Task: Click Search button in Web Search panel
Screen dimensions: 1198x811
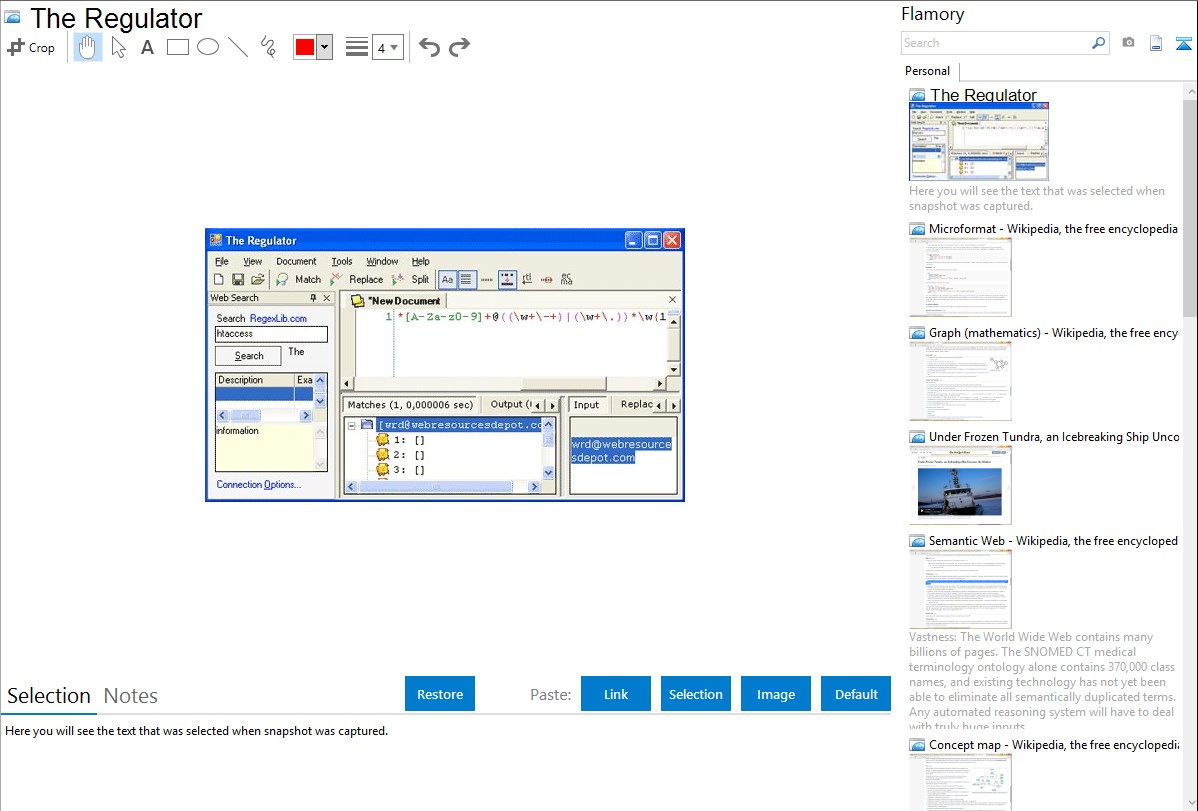Action: coord(248,355)
